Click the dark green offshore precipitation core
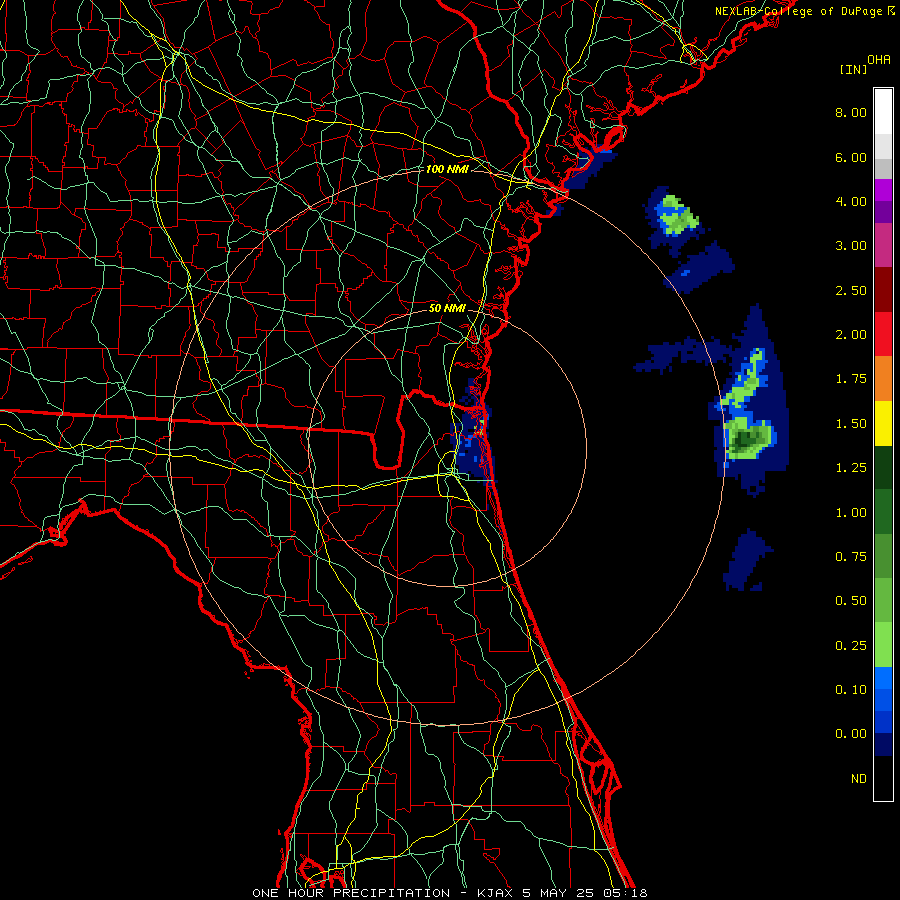The height and width of the screenshot is (900, 900). pyautogui.click(x=745, y=440)
